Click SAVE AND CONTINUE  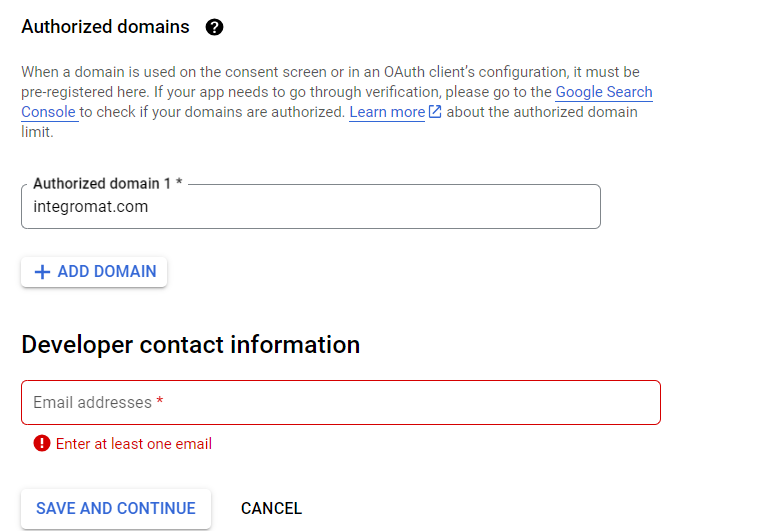coord(116,508)
